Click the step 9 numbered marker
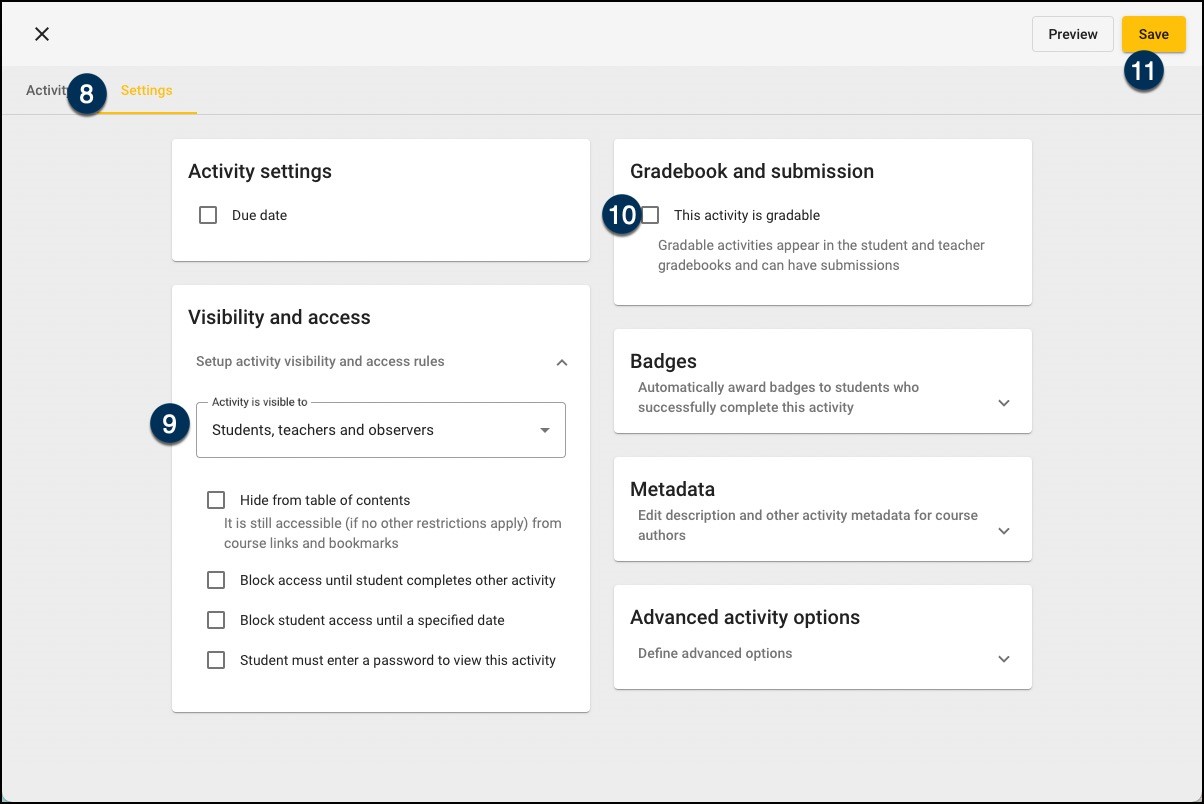Screen dimensions: 1204x804 point(169,424)
